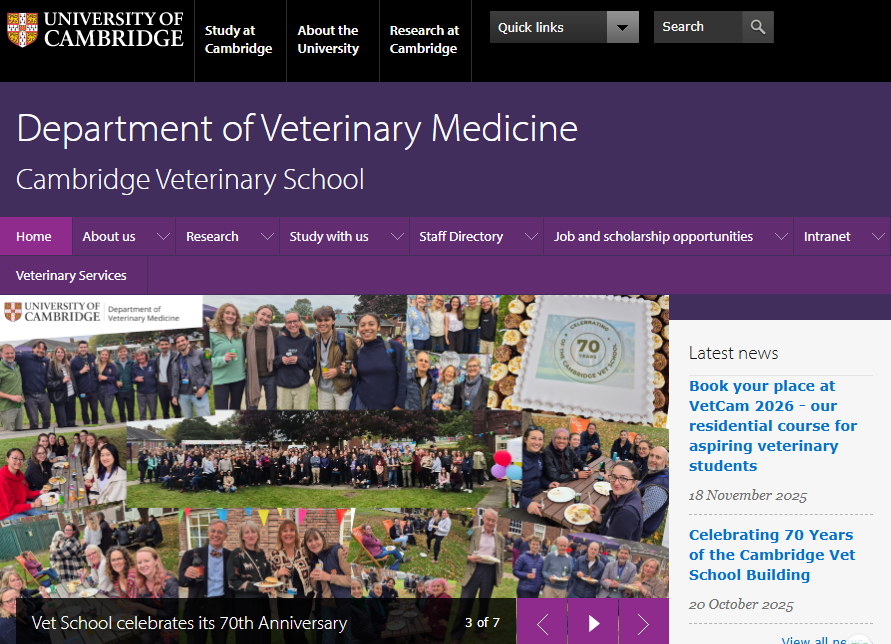Open the Quick links dropdown arrow
Screen dimensions: 891x644
tap(623, 27)
